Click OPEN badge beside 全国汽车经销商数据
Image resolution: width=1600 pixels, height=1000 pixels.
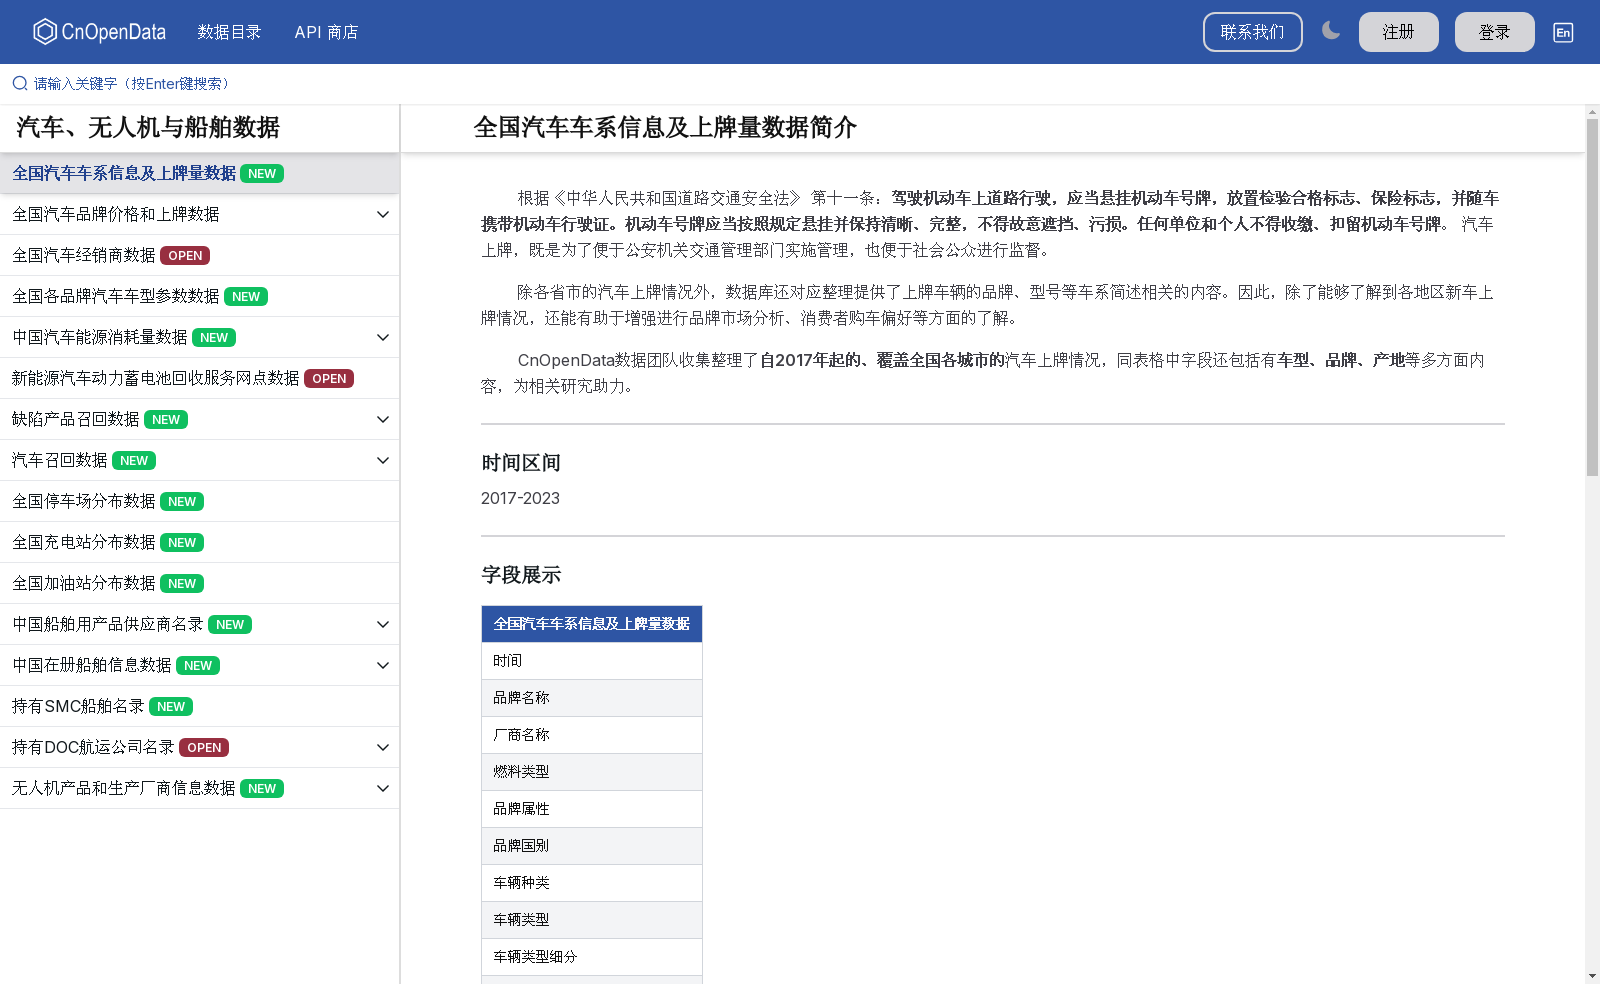(185, 256)
